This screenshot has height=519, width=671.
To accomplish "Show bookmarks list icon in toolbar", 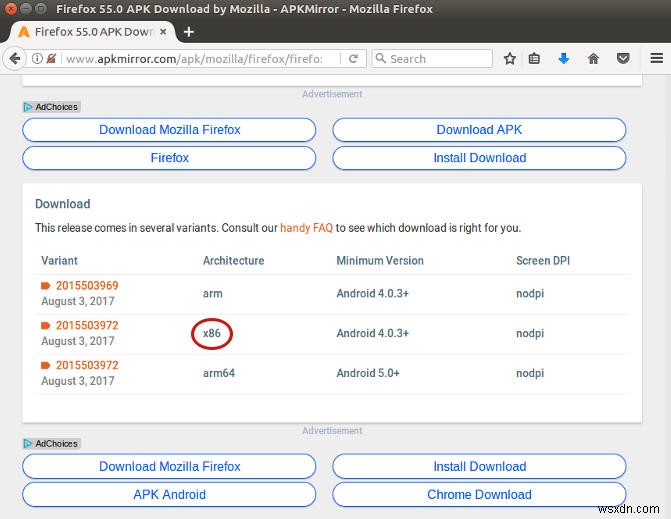I will click(534, 58).
